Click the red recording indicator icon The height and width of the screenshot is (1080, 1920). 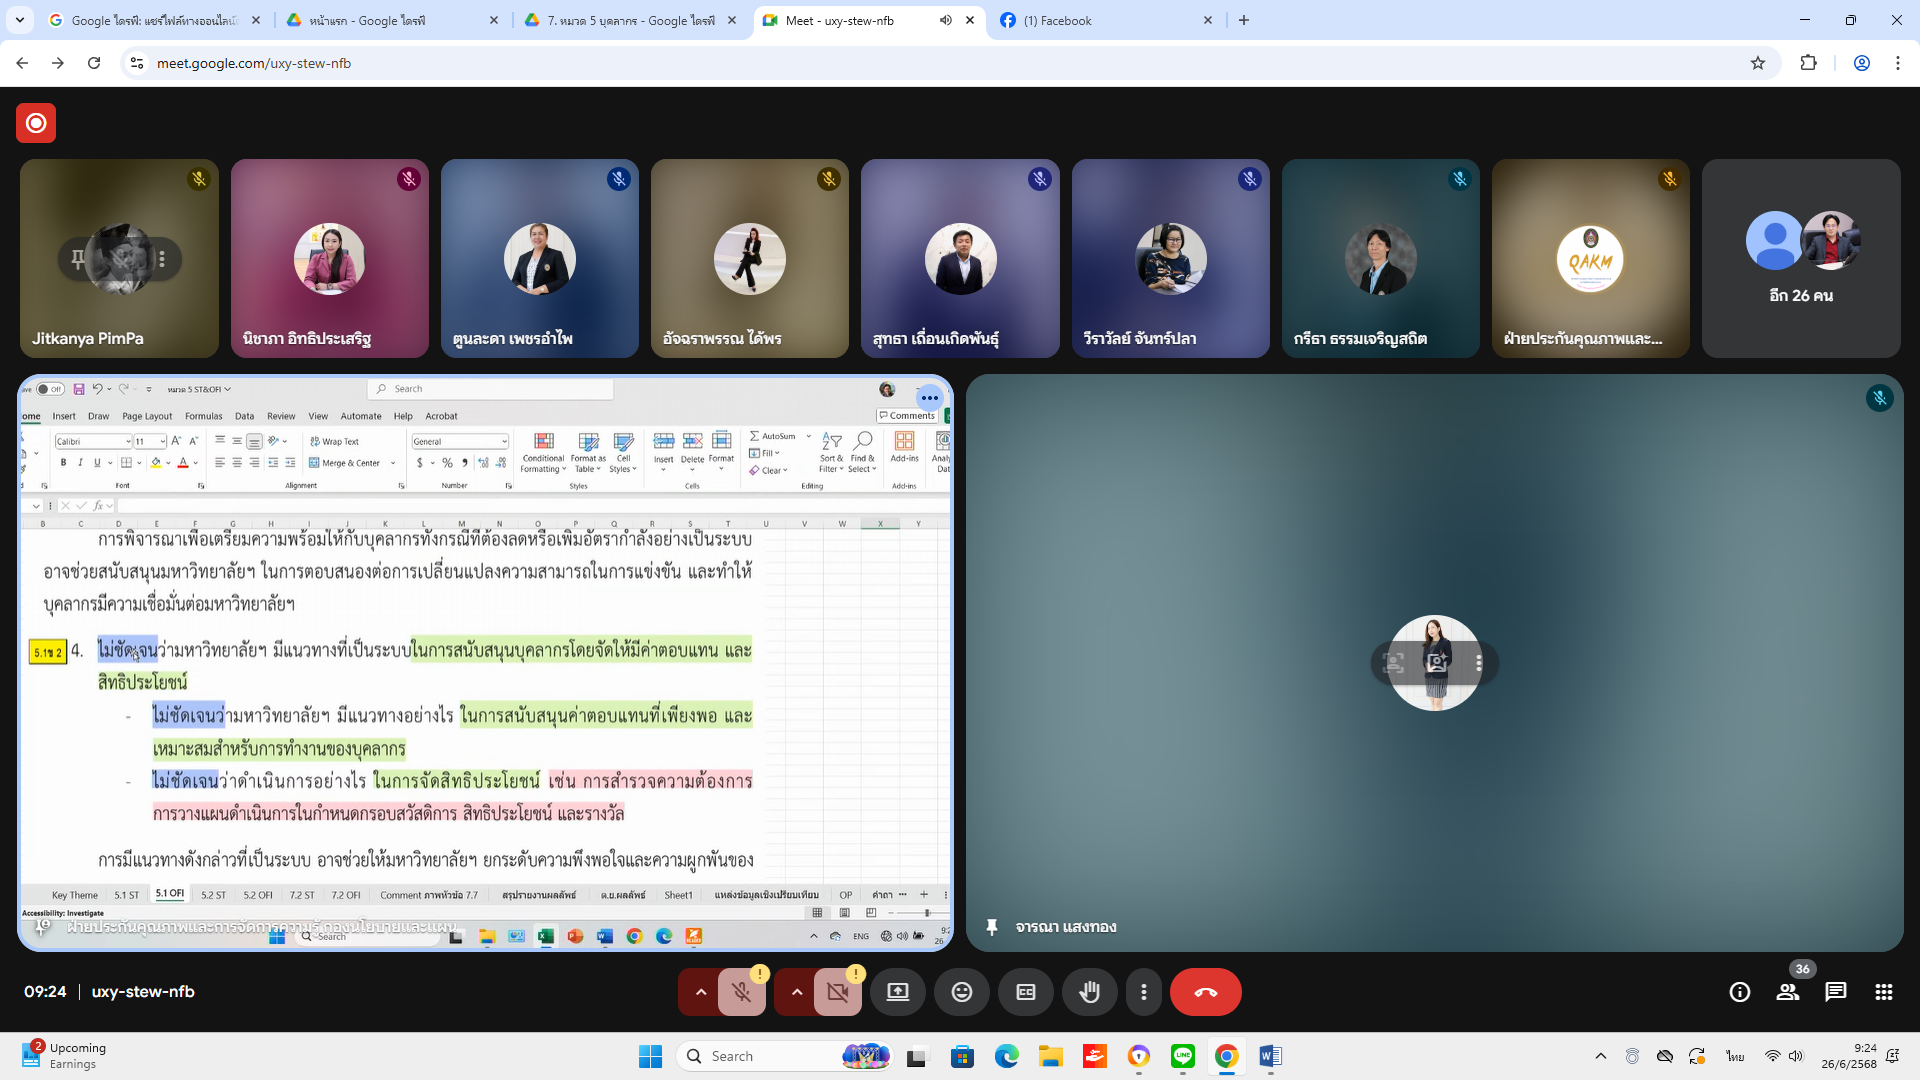tap(36, 123)
